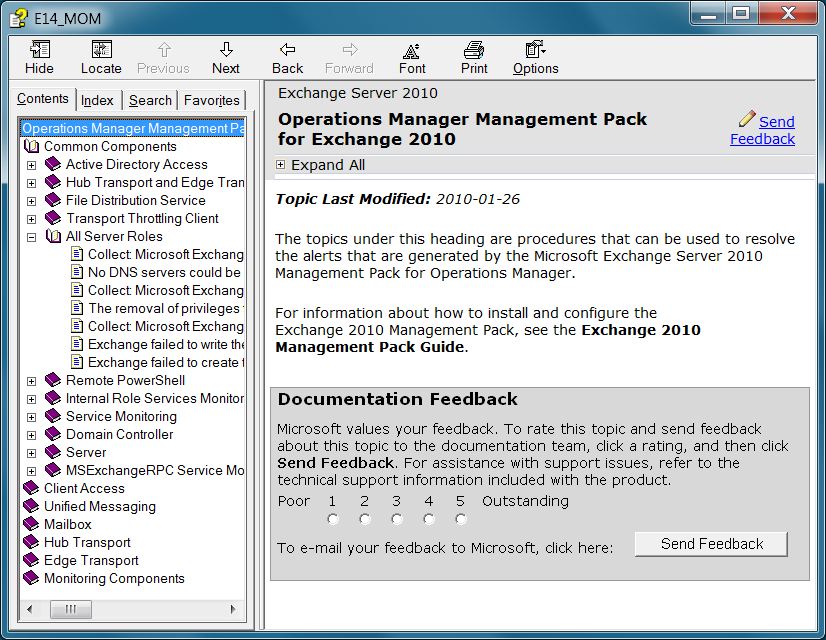Click the Print icon

(474, 50)
